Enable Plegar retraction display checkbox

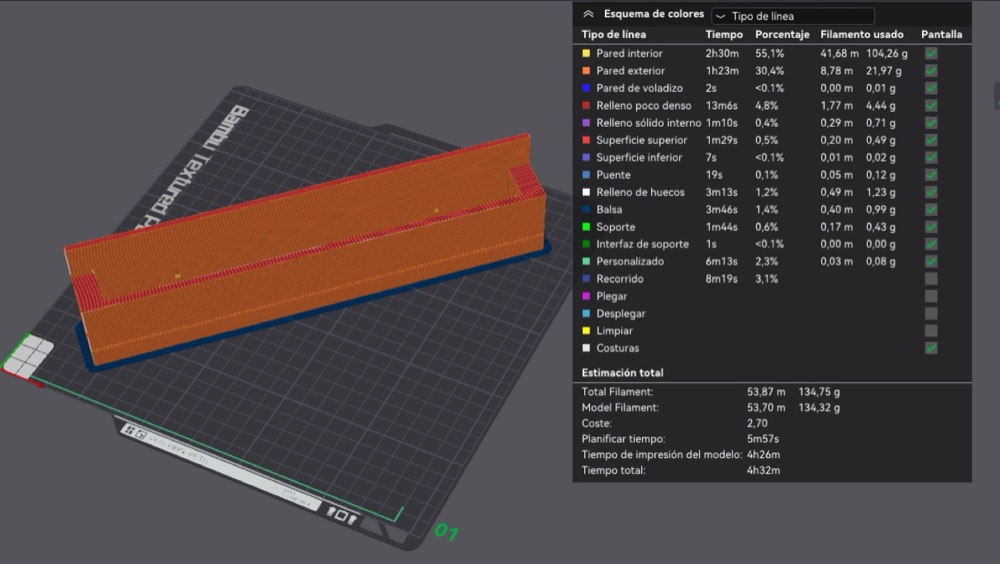(931, 296)
